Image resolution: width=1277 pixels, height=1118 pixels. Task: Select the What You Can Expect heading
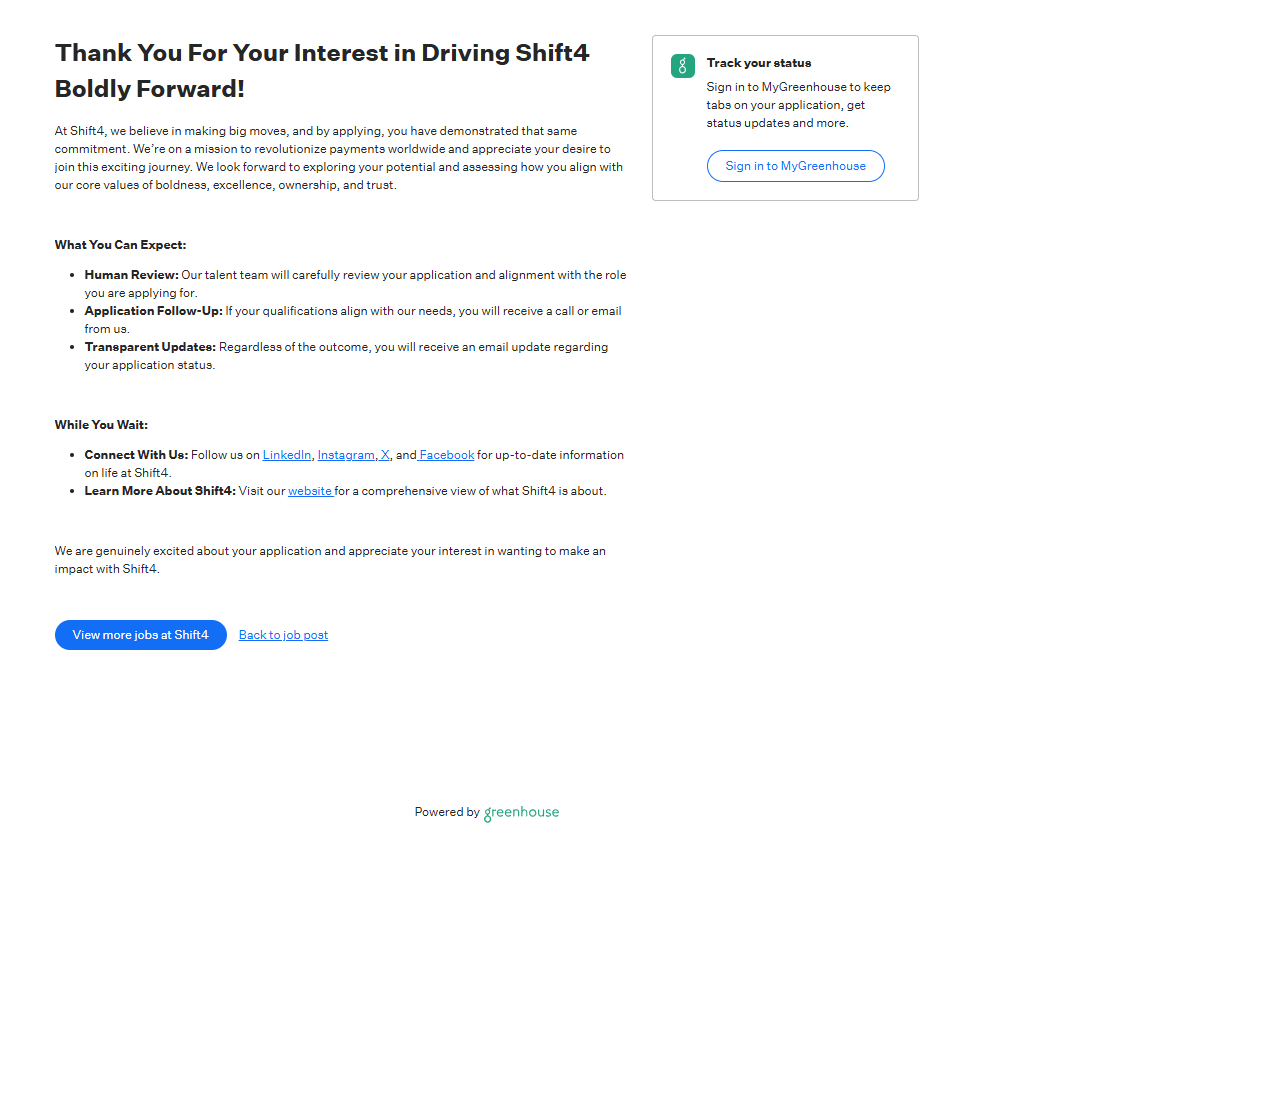120,245
